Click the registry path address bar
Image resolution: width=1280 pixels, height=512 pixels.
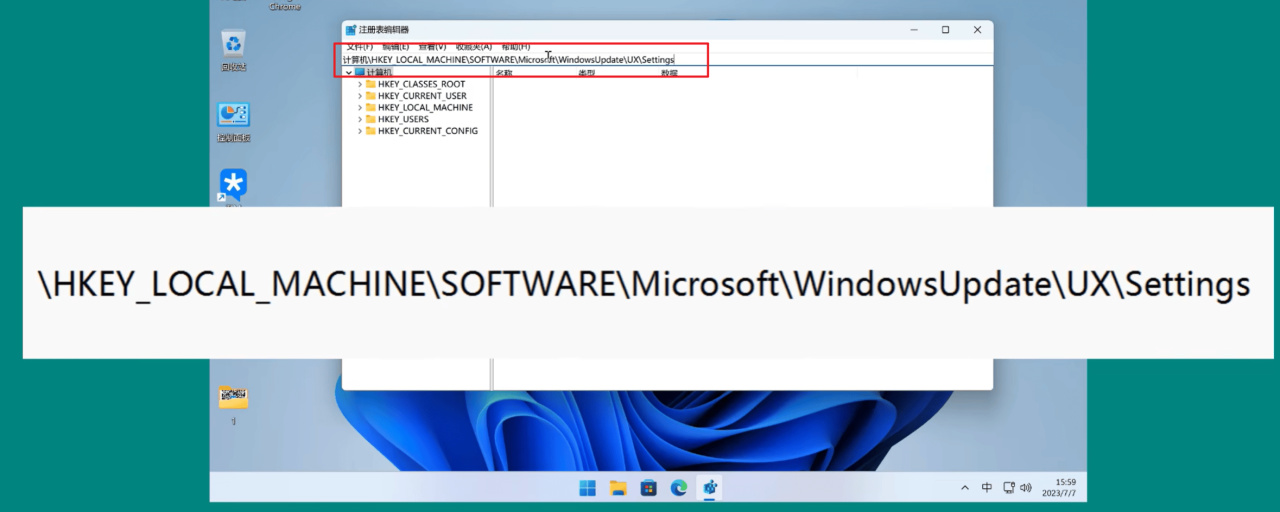pyautogui.click(x=667, y=60)
